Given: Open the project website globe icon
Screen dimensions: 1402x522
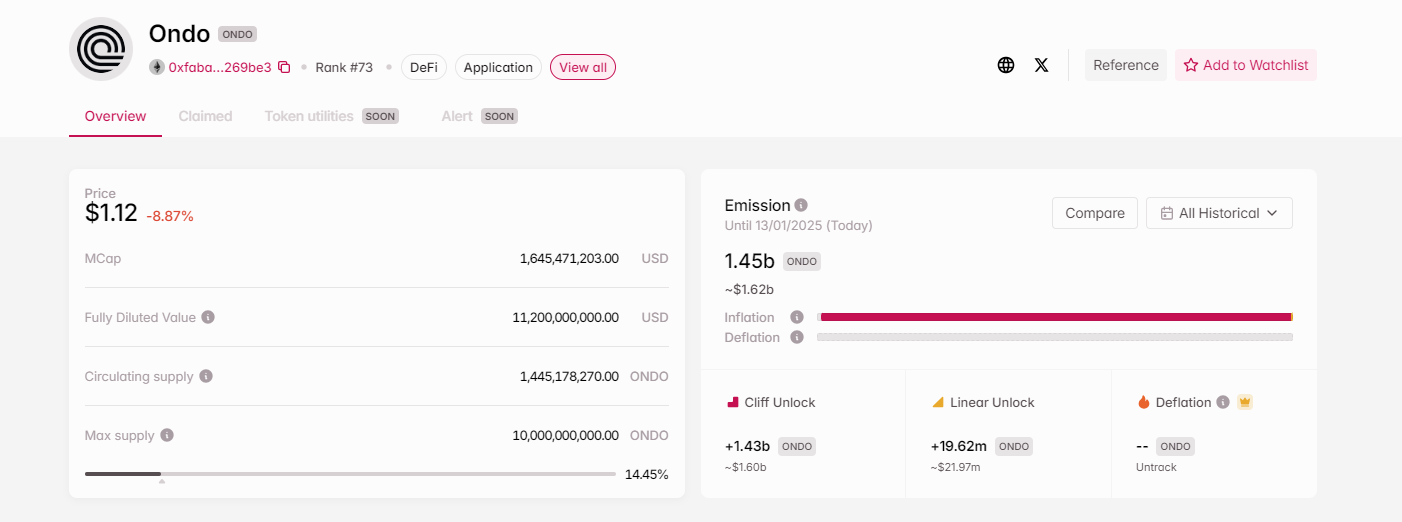Looking at the screenshot, I should (1006, 65).
